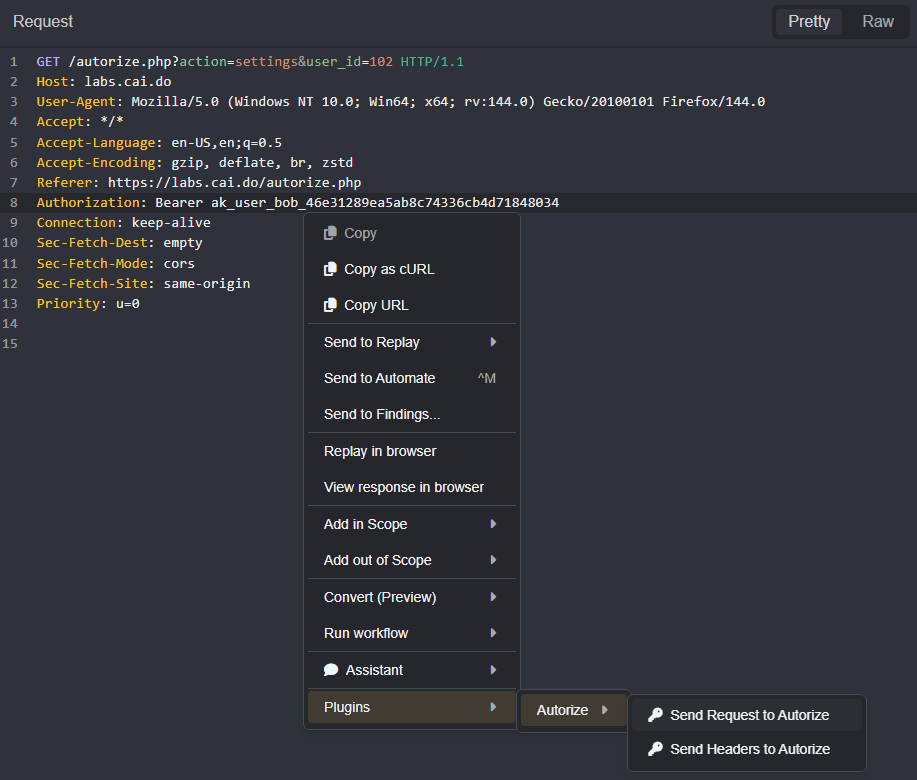Switch to the Raw view
Viewport: 917px width, 780px height.
877,22
